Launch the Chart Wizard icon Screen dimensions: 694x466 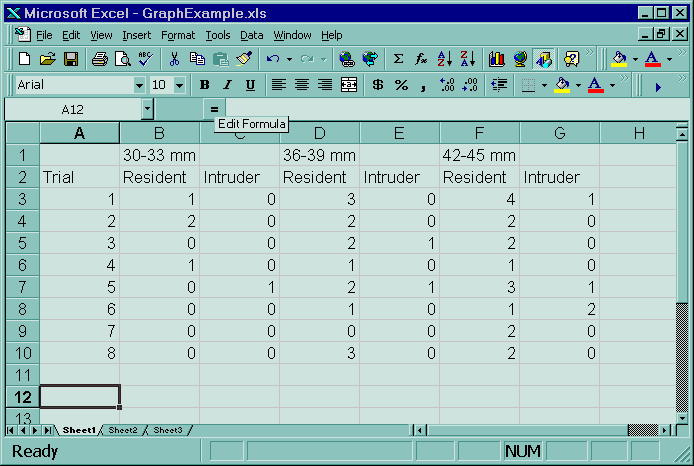497,58
